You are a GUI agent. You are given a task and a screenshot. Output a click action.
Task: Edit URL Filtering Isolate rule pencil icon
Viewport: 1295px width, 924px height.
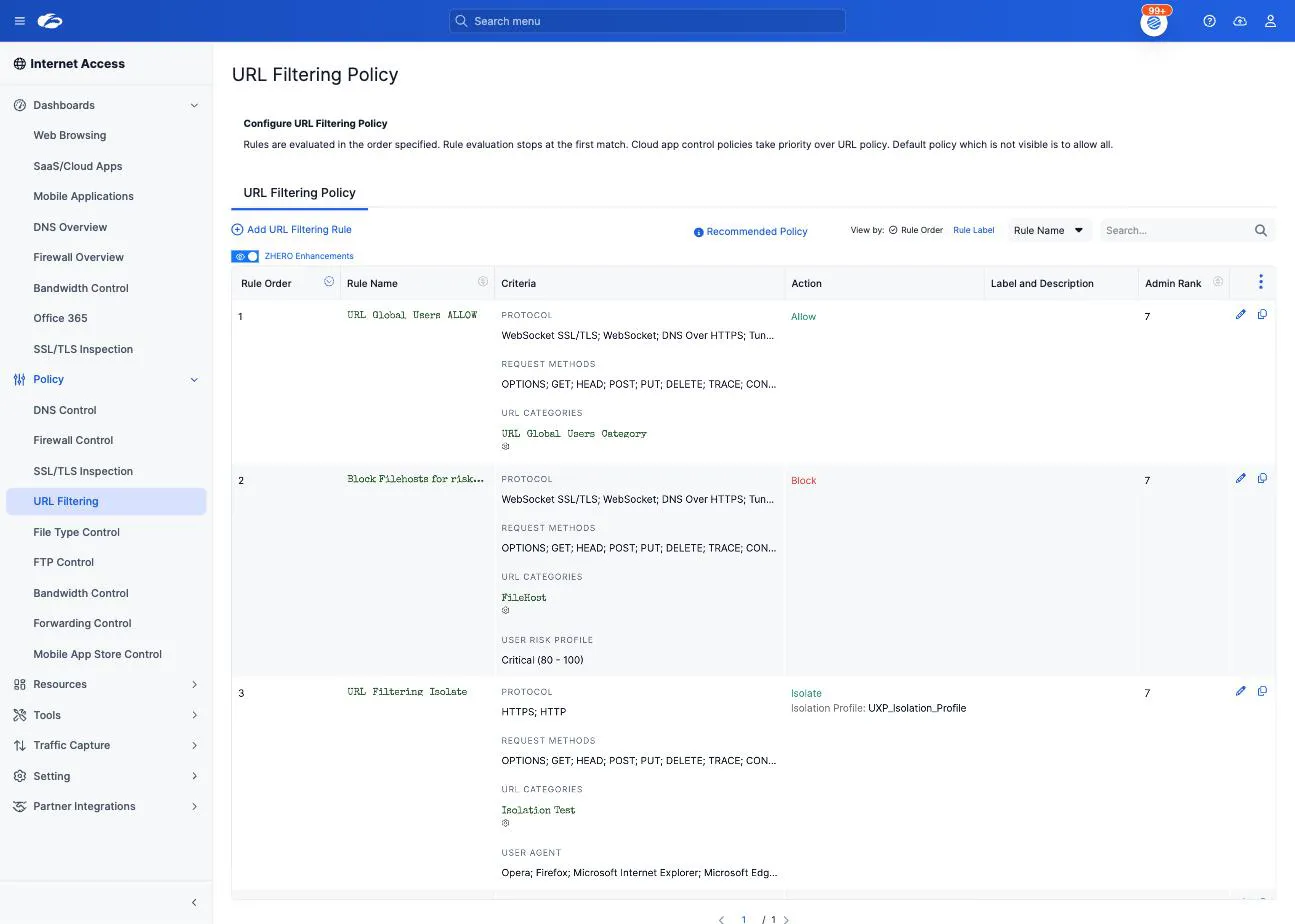1241,691
